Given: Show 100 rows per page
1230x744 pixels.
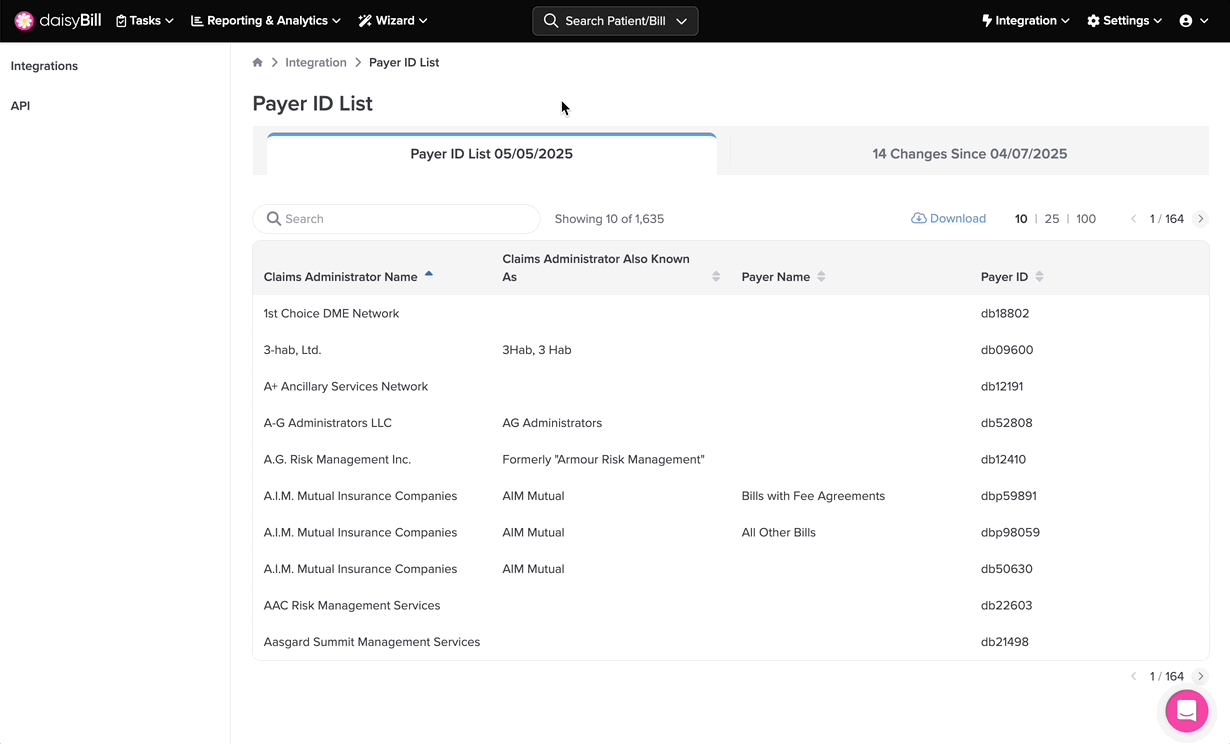Looking at the screenshot, I should click(x=1086, y=219).
